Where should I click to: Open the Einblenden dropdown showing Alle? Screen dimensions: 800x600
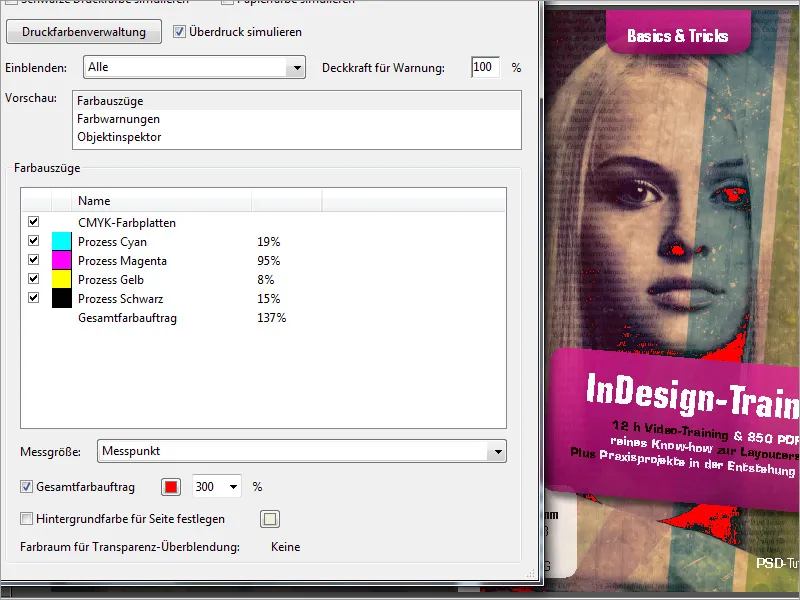[194, 67]
